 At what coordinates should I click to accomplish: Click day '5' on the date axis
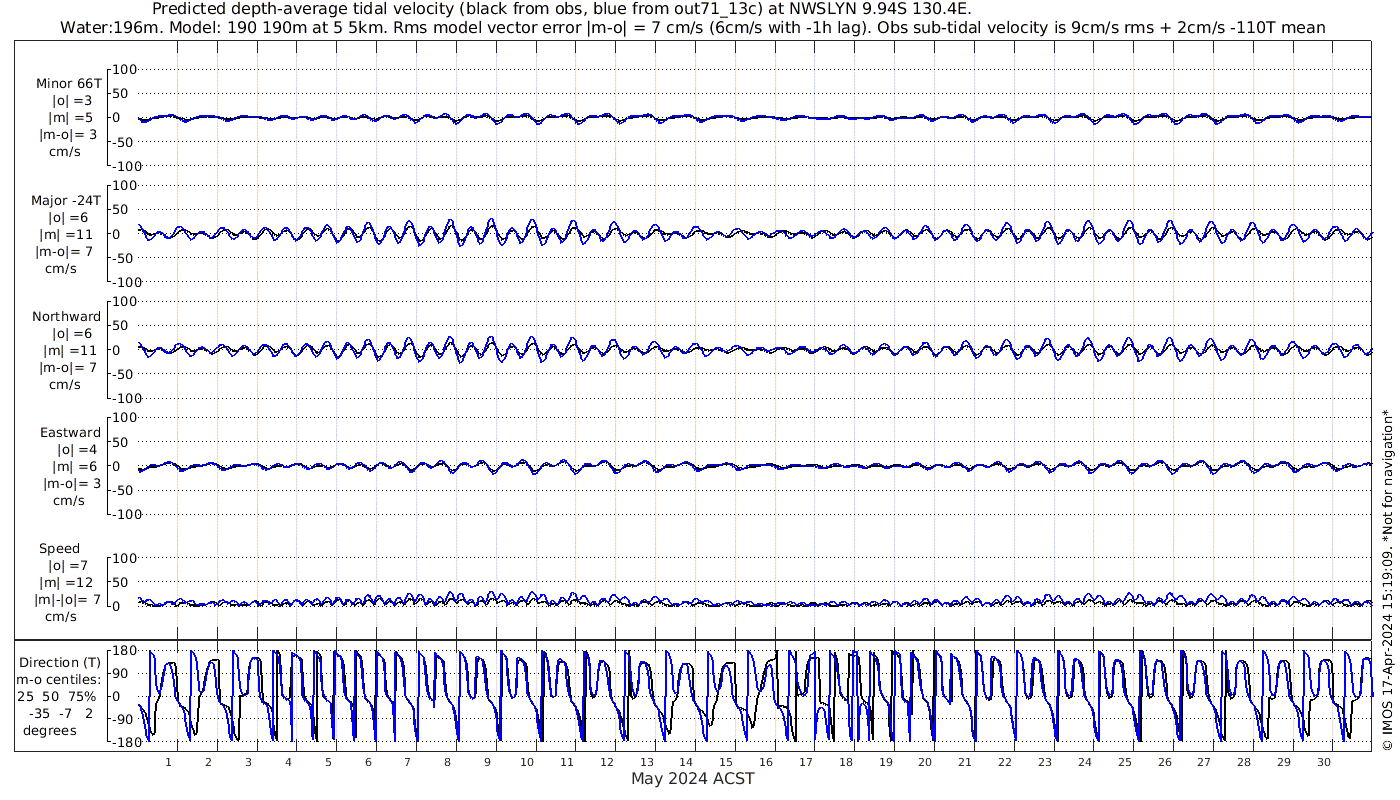pos(327,762)
